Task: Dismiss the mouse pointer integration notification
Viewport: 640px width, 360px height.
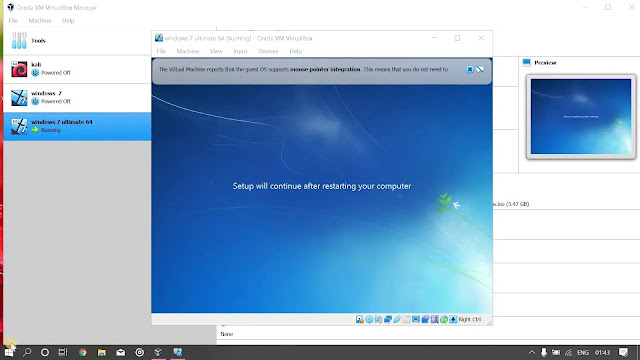Action: 470,69
